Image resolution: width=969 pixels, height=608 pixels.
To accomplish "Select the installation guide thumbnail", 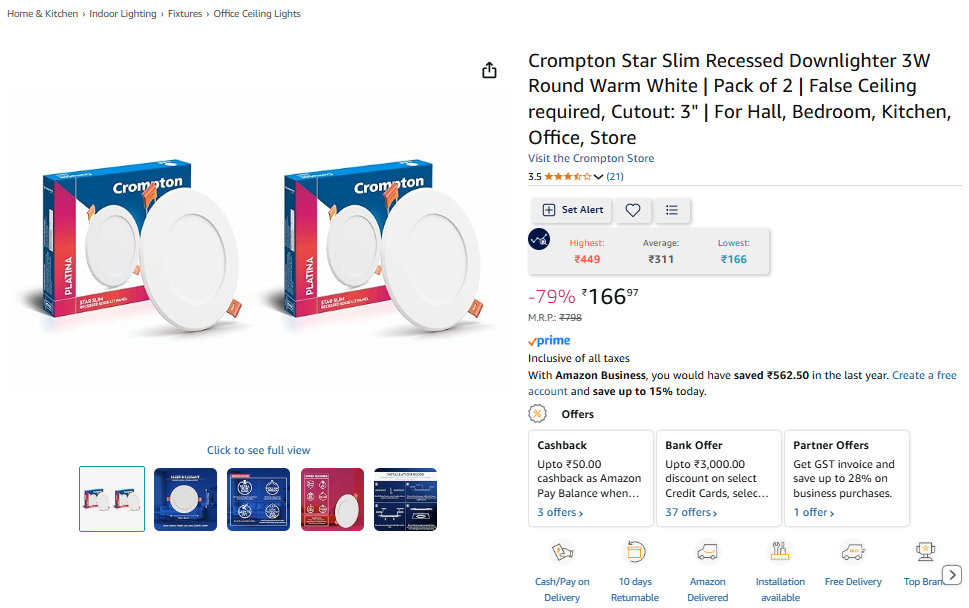I will point(405,499).
